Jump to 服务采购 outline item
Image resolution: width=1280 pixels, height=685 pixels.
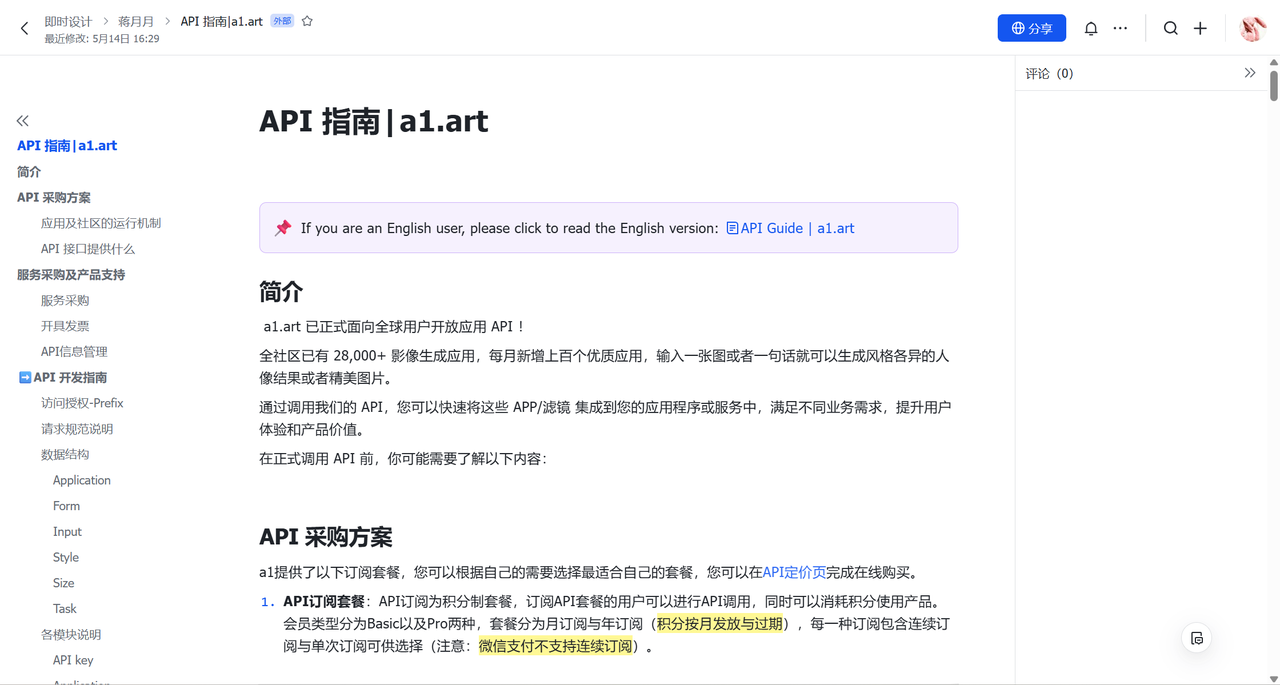coord(65,300)
